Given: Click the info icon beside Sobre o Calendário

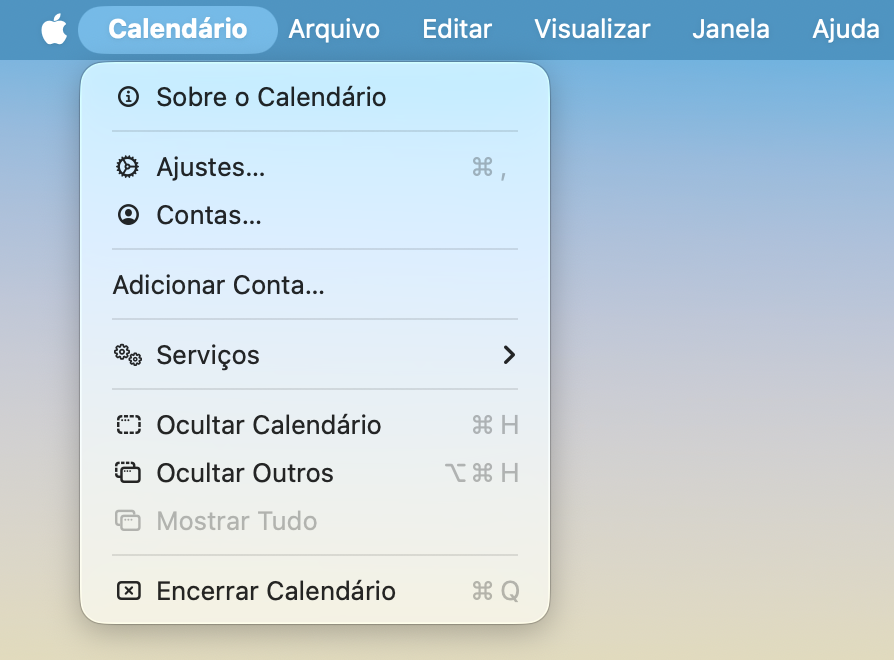Looking at the screenshot, I should click(128, 97).
